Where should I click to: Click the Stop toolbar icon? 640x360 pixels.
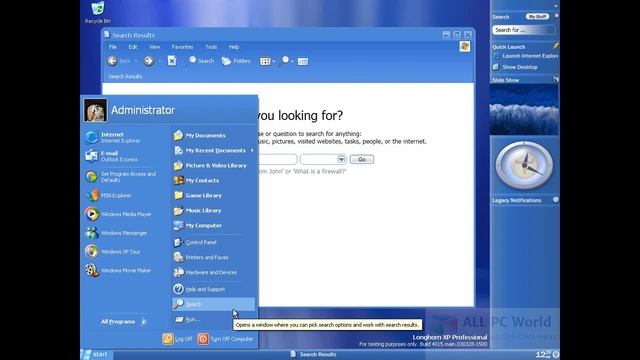coord(172,61)
